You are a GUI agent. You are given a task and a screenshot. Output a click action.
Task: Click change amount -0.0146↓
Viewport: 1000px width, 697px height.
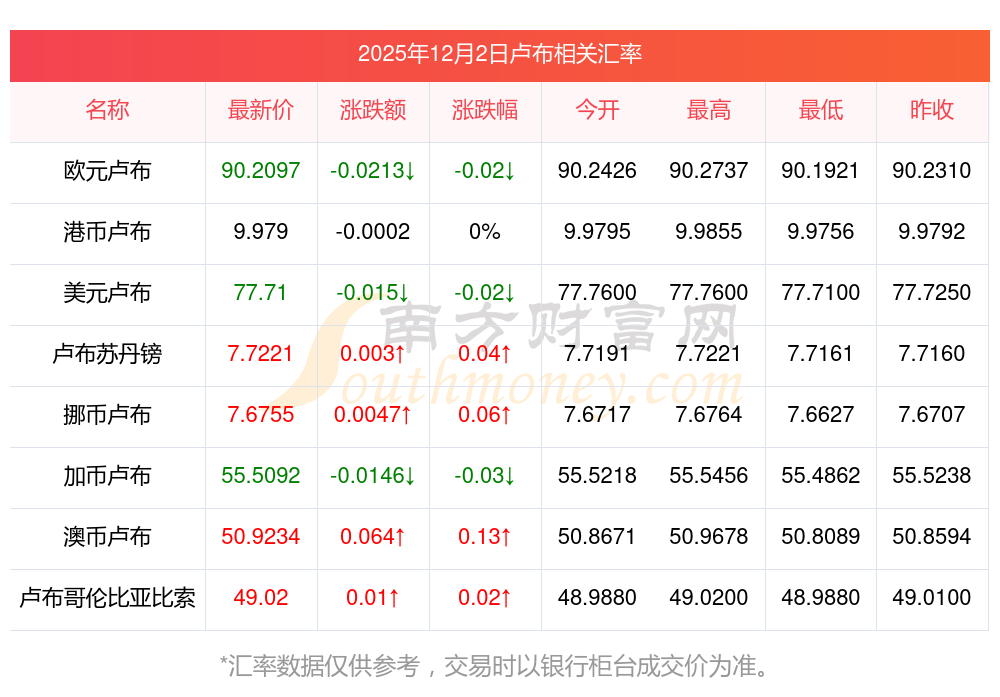(373, 476)
